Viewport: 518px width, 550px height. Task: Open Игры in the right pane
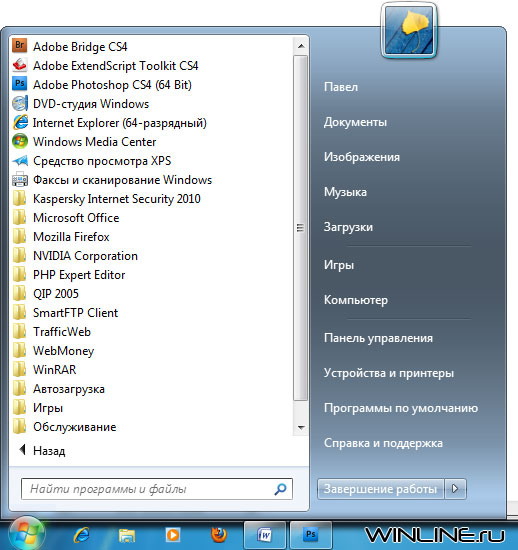coord(339,265)
